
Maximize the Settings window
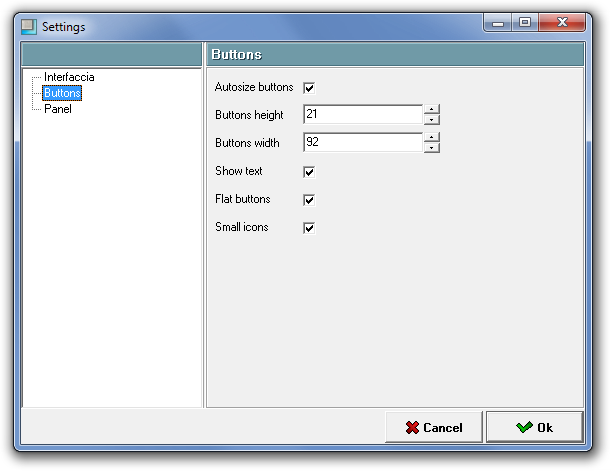tap(525, 22)
